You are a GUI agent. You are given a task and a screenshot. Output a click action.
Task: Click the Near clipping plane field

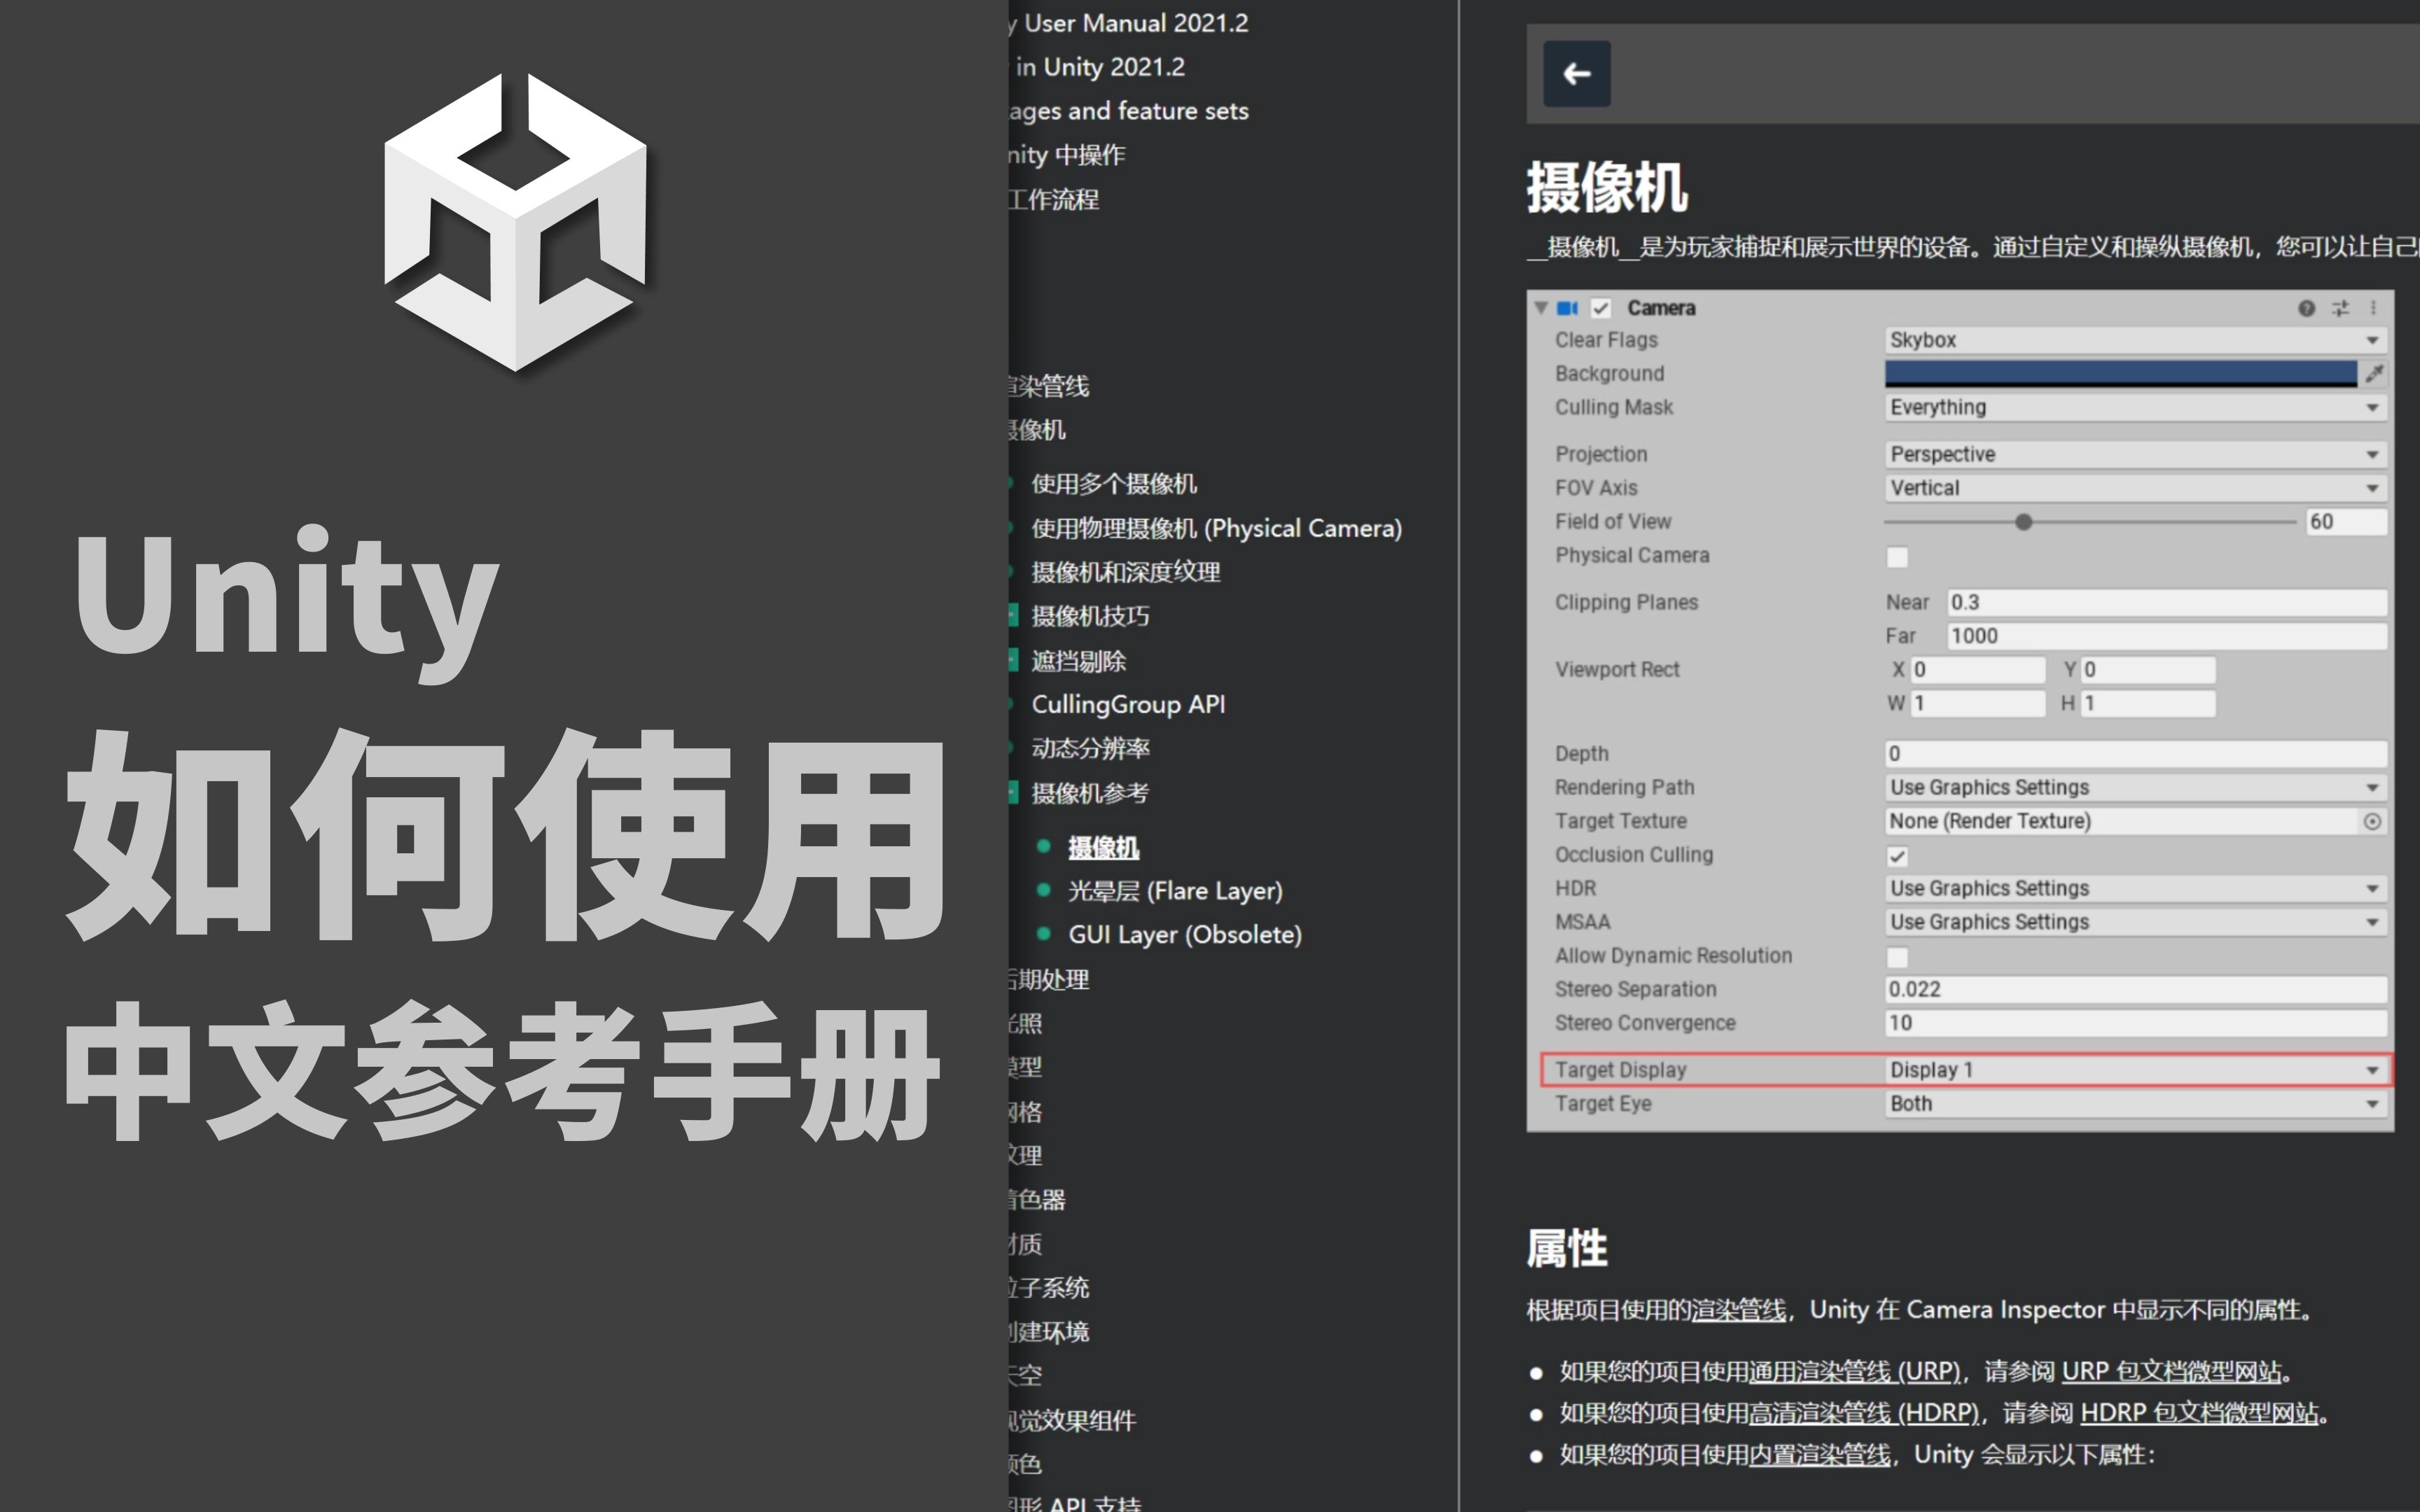2166,602
